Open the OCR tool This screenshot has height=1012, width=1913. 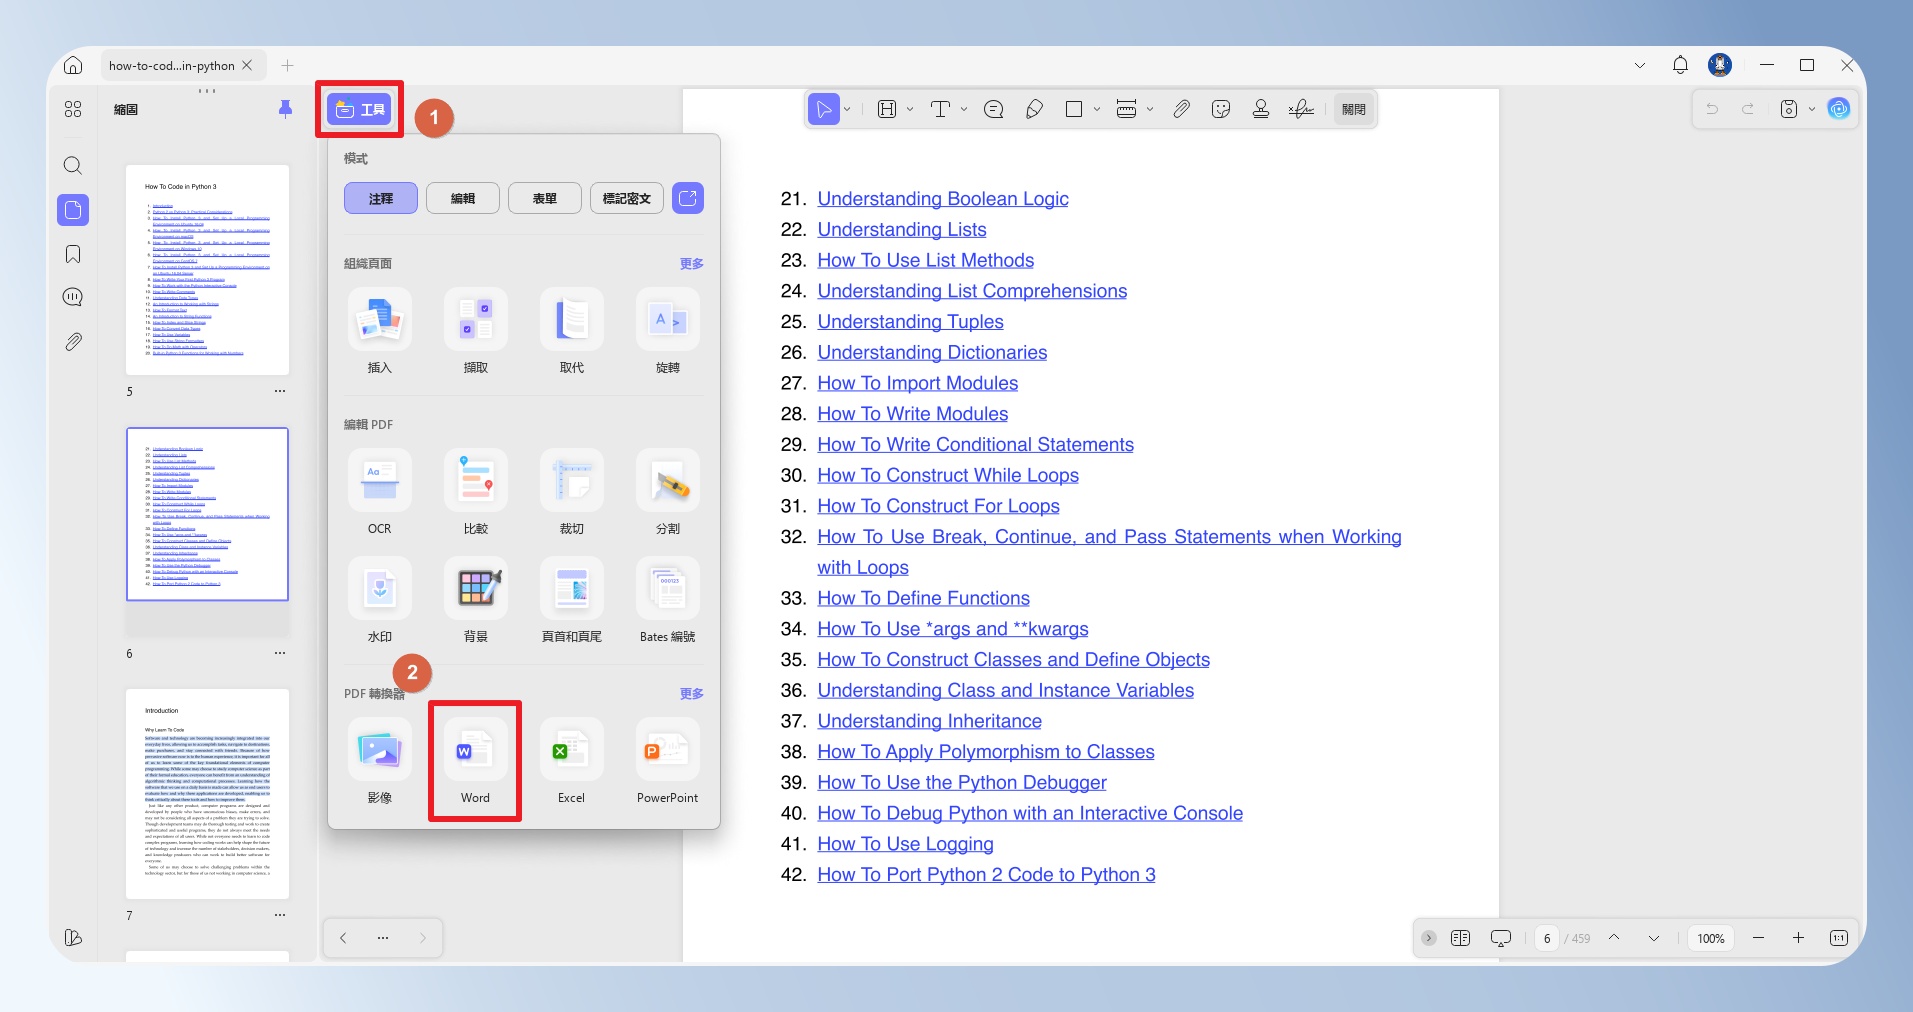(380, 491)
